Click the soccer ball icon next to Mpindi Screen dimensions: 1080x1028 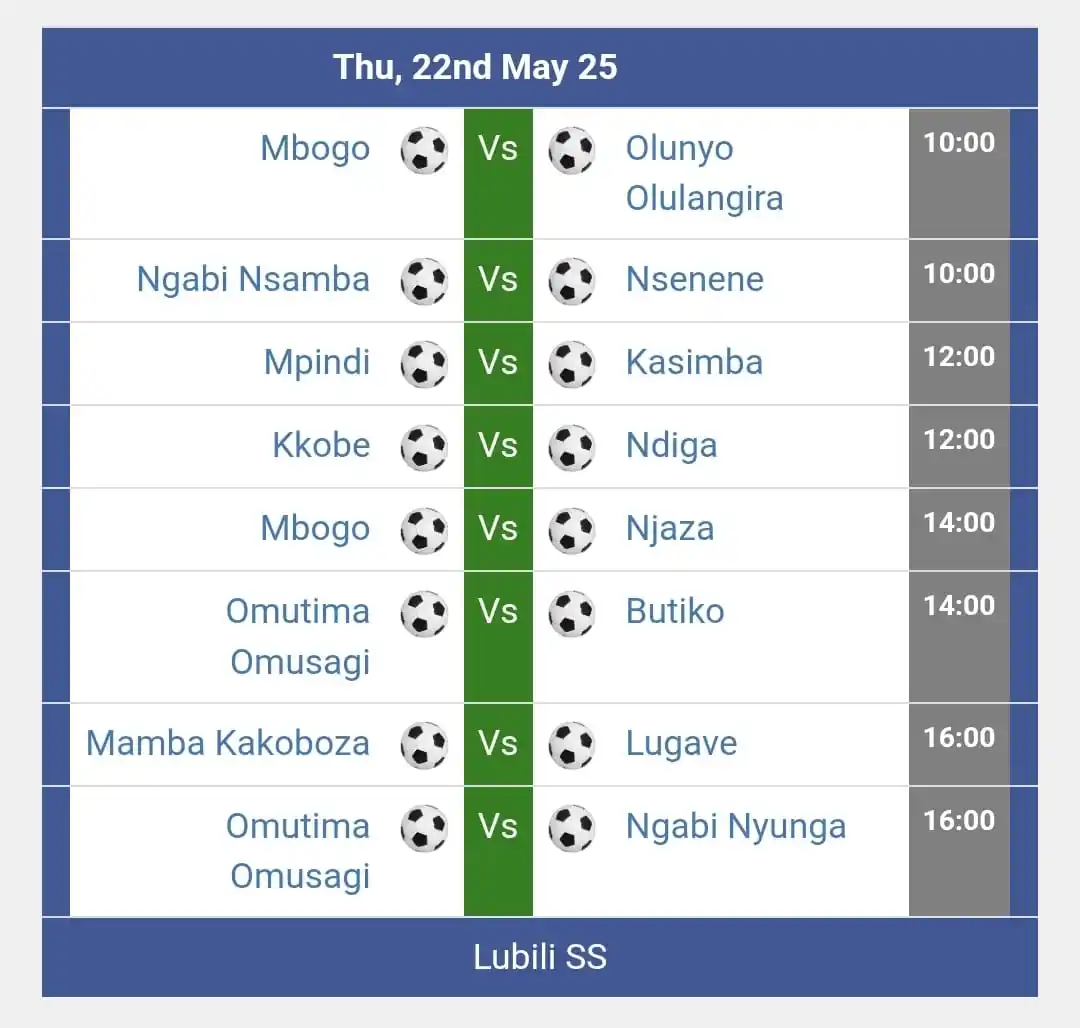tap(424, 364)
